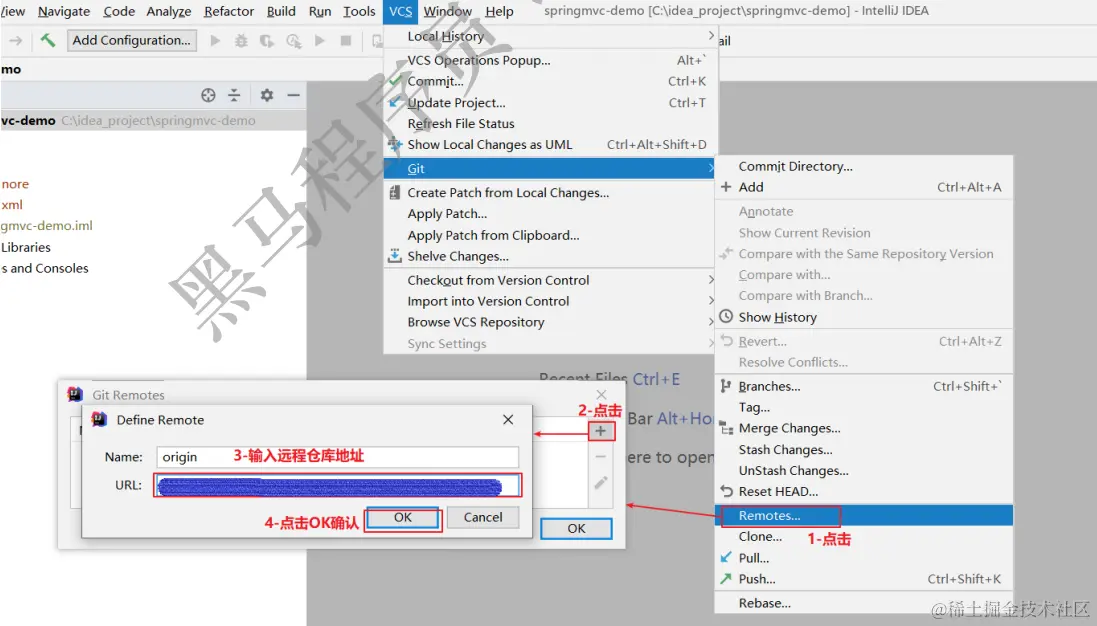The image size is (1097, 626).
Task: Click the VCS menu
Action: tap(401, 11)
